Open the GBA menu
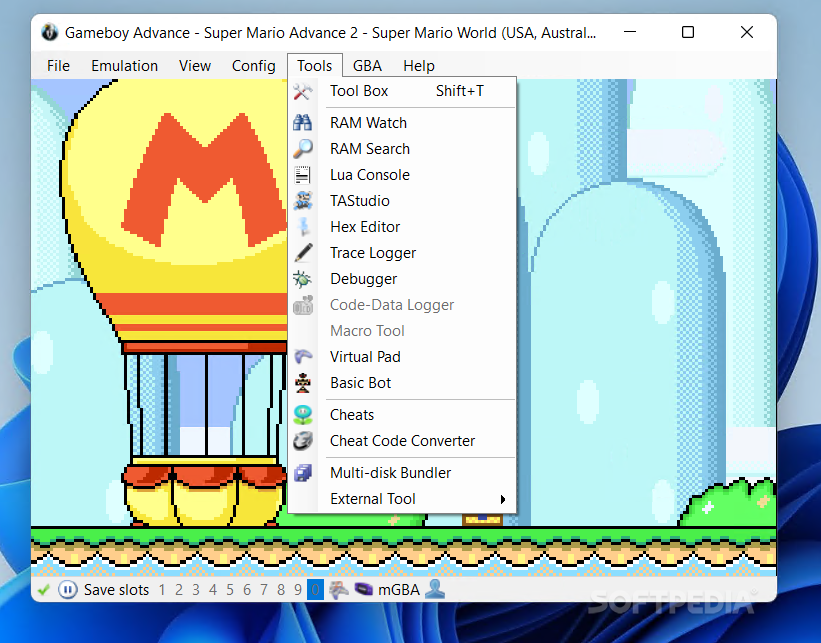The image size is (821, 643). 367,66
